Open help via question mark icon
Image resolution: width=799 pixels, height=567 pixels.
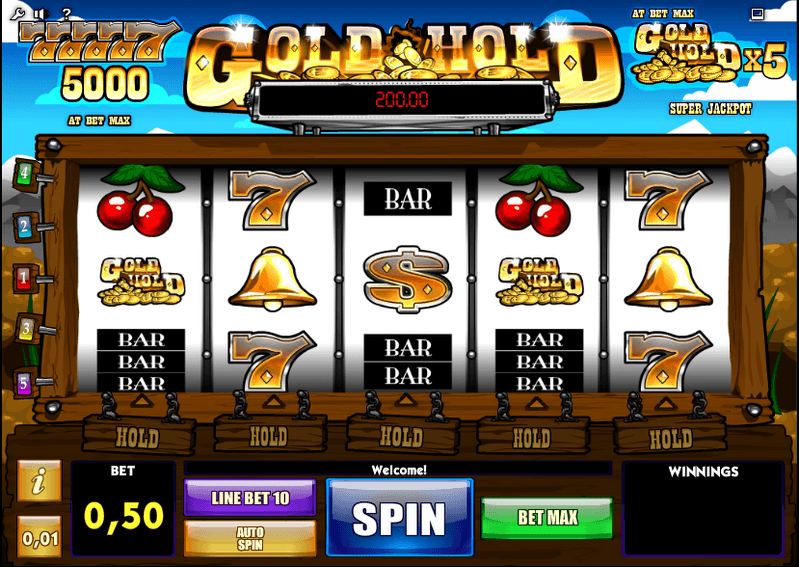coord(67,14)
